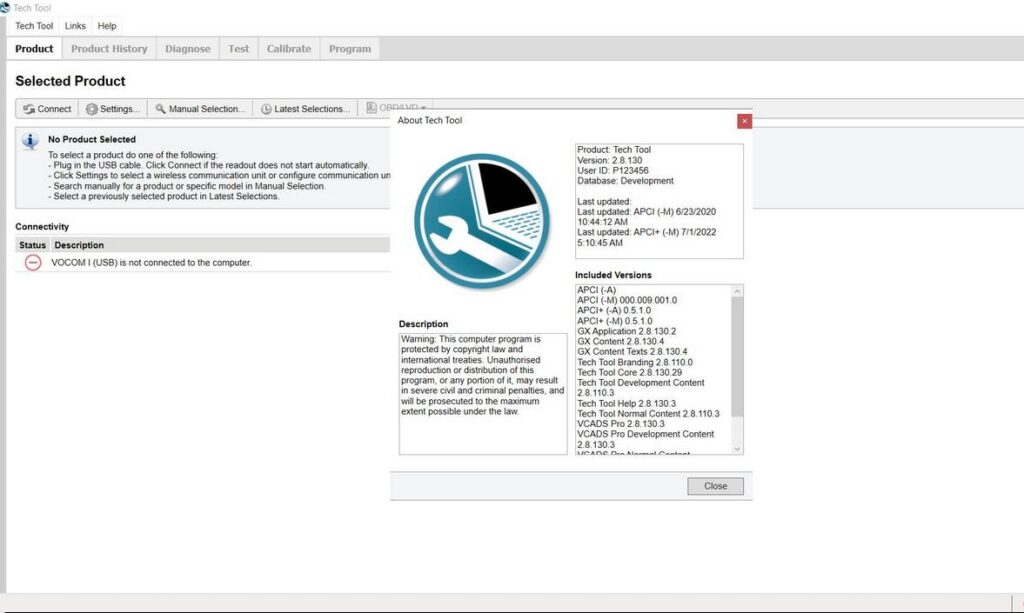
Task: Open the Links menu
Action: [x=75, y=25]
